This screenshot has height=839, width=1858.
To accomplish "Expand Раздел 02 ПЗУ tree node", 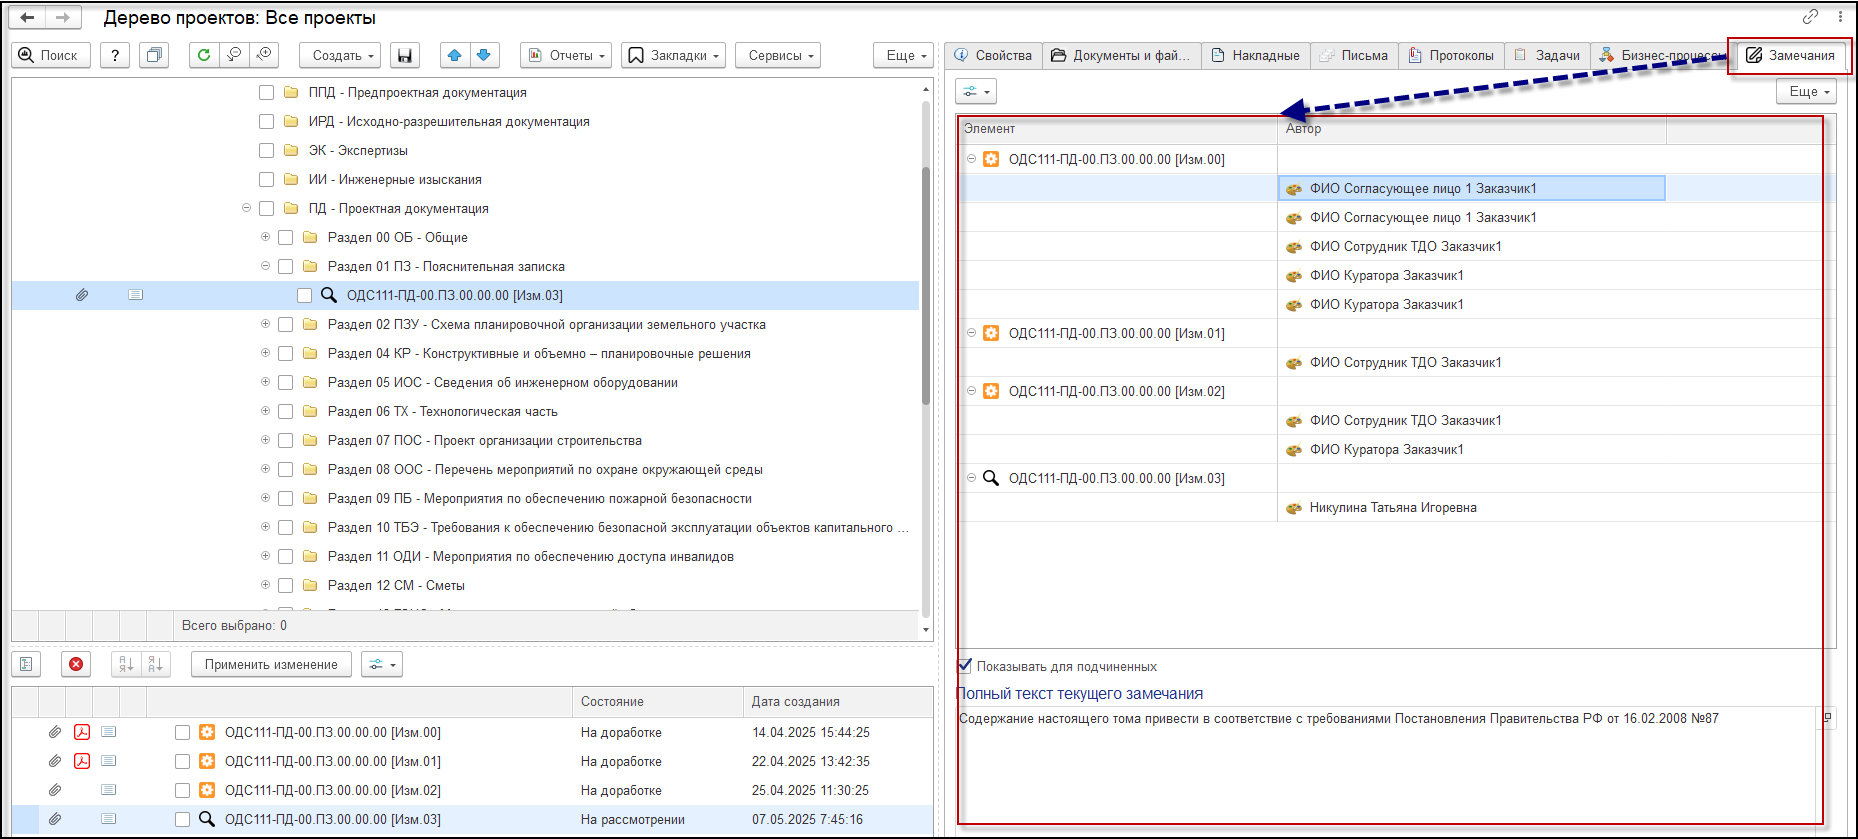I will click(265, 324).
